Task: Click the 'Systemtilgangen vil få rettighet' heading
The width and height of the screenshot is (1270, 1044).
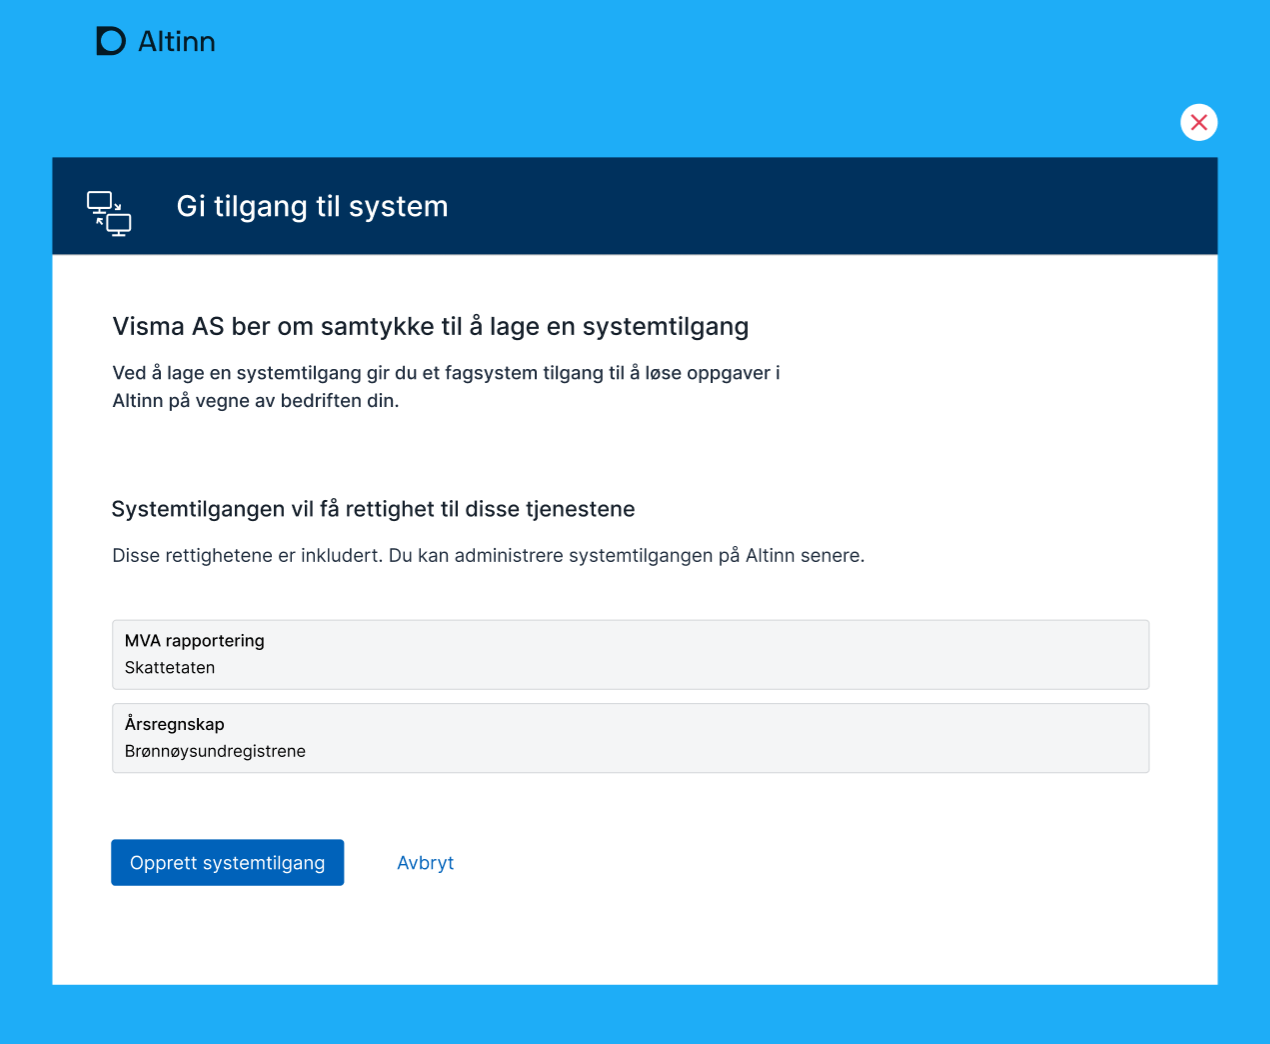Action: 373,509
